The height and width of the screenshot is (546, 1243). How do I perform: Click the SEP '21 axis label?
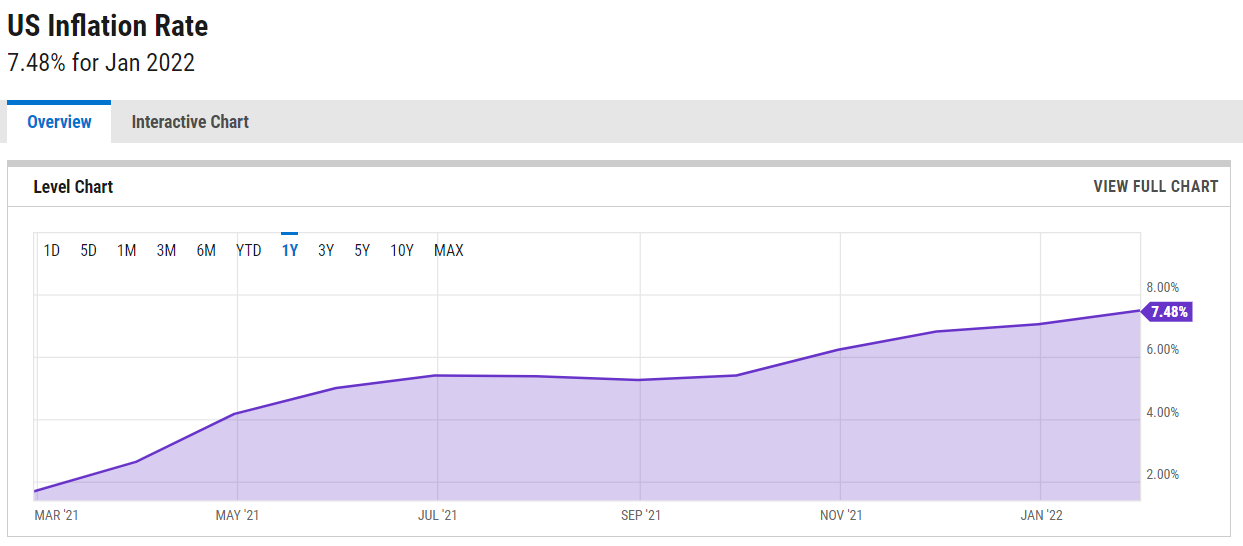click(x=640, y=515)
